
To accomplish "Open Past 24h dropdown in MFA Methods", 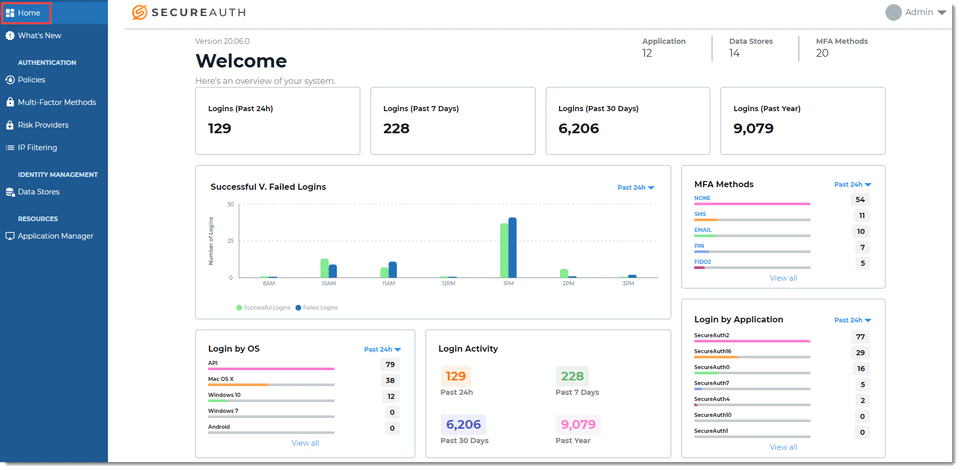I will tap(852, 184).
